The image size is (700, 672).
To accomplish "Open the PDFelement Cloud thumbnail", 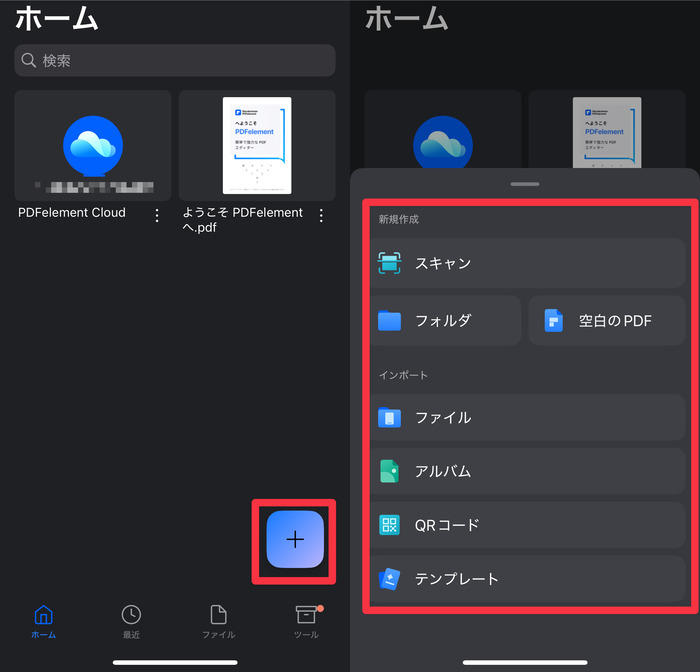I will point(92,146).
